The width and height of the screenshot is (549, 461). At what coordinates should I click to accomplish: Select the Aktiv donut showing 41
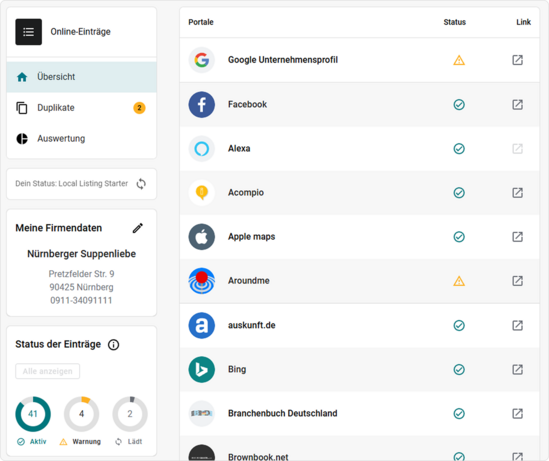33,414
